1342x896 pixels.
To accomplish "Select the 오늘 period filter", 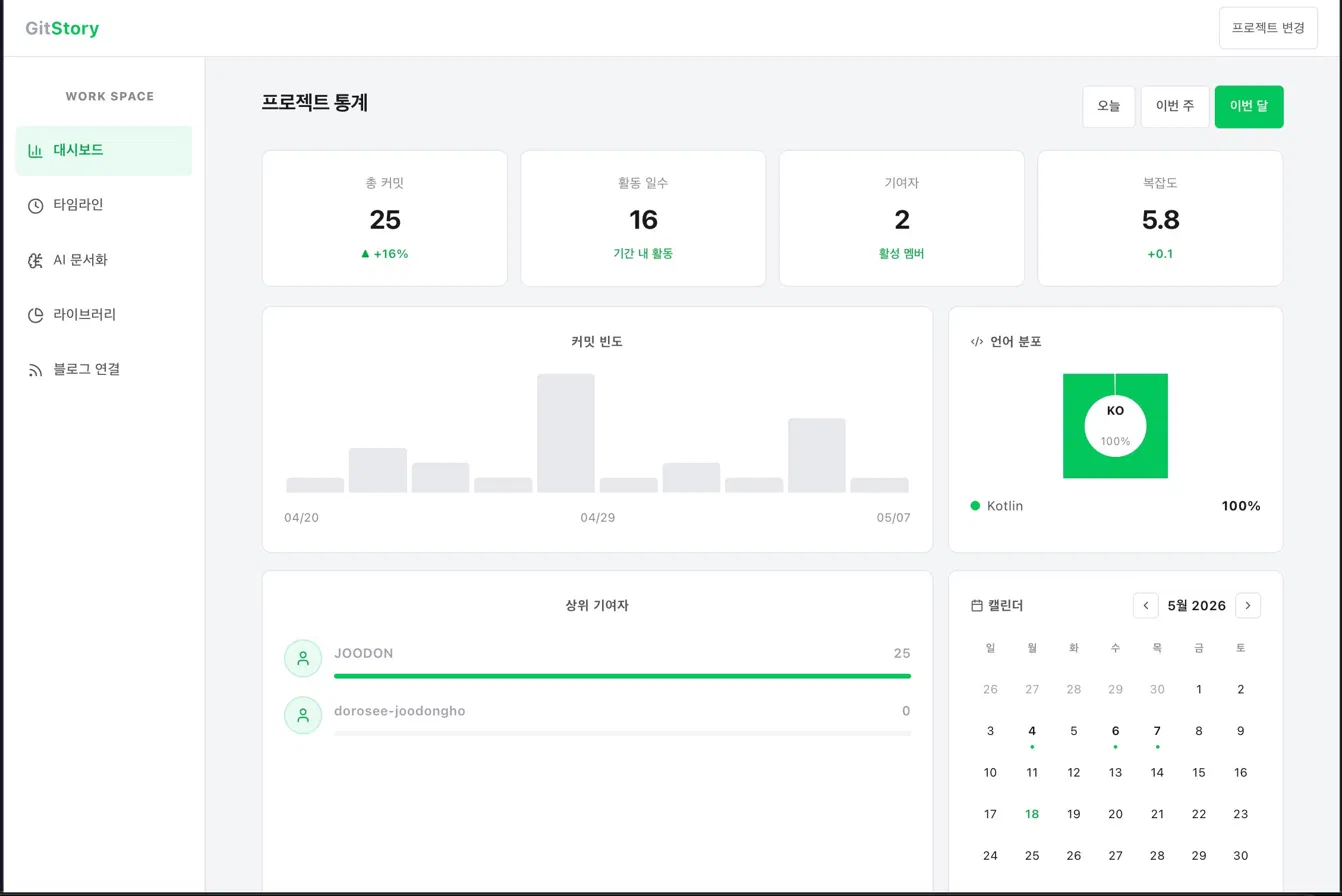I will coord(1109,106).
